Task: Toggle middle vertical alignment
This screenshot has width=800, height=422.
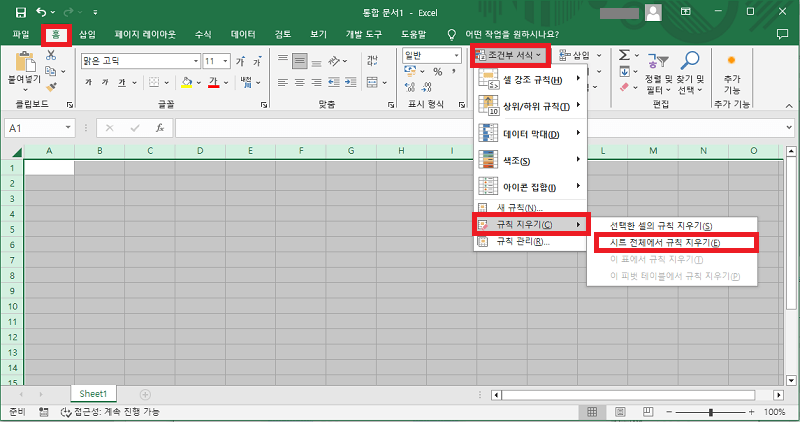Action: pyautogui.click(x=299, y=61)
